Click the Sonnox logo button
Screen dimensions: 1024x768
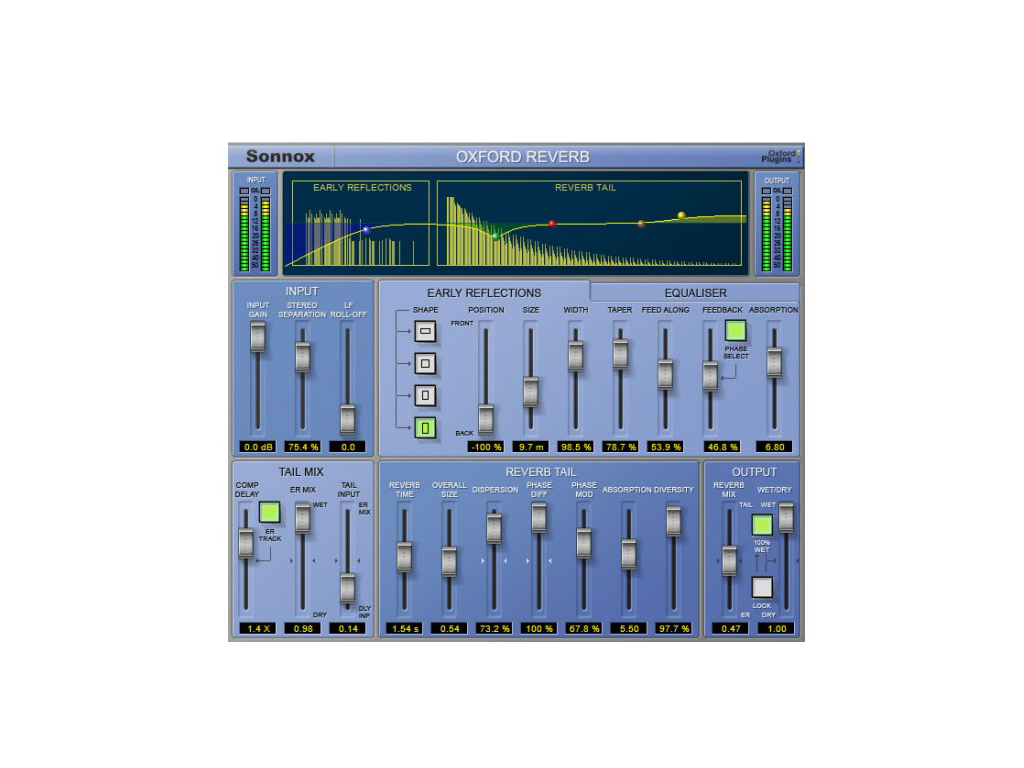tap(280, 157)
